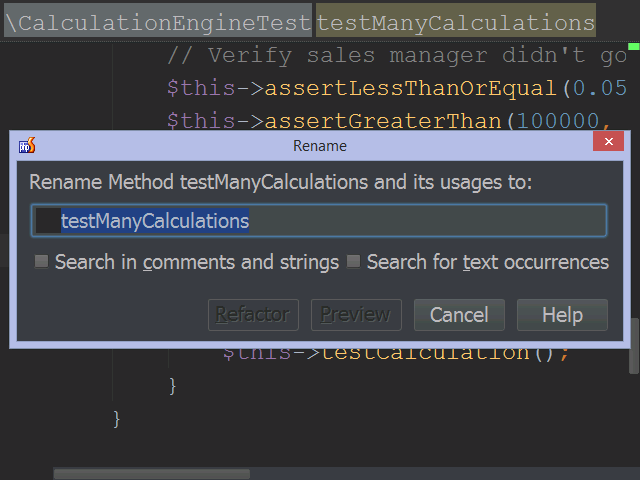This screenshot has height=480, width=640.
Task: Open Help for the Rename dialog
Action: pos(562,315)
